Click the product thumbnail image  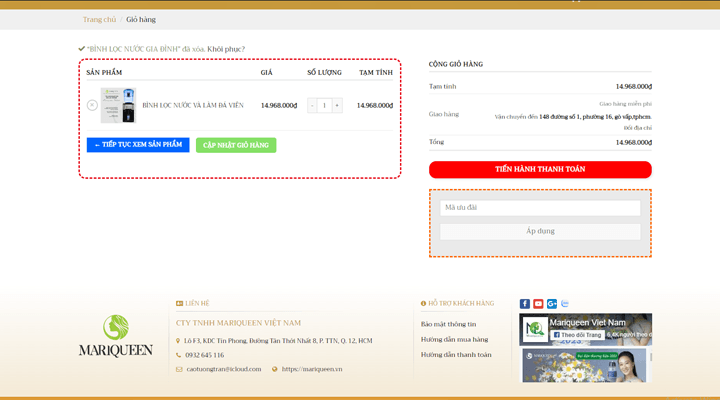pyautogui.click(x=118, y=105)
